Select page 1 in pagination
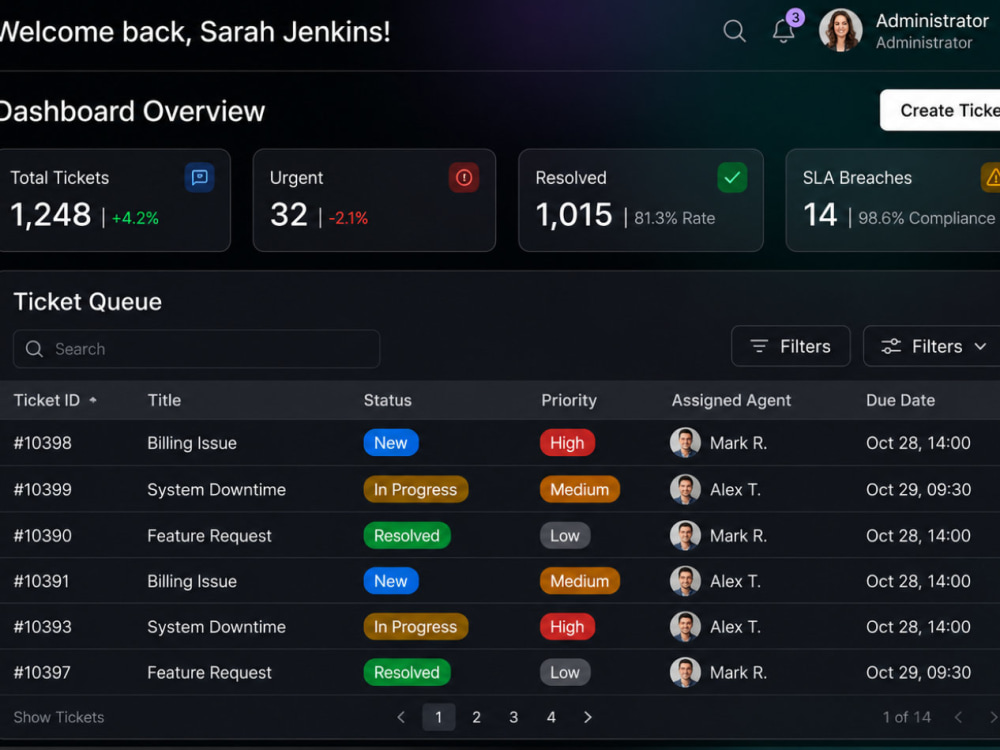The image size is (1000, 750). coord(439,717)
